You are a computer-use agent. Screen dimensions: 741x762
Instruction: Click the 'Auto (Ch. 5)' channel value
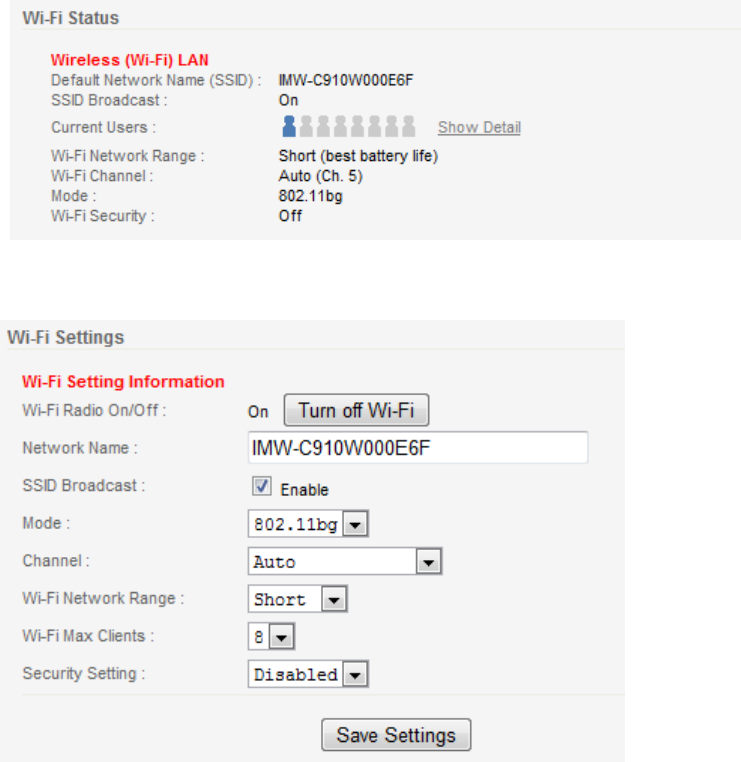coord(321,176)
